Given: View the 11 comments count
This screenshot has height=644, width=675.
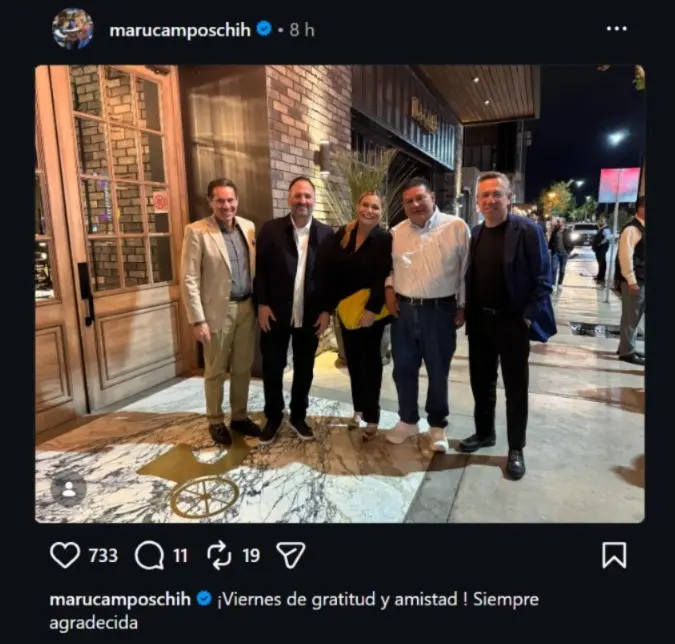Looking at the screenshot, I should point(180,555).
